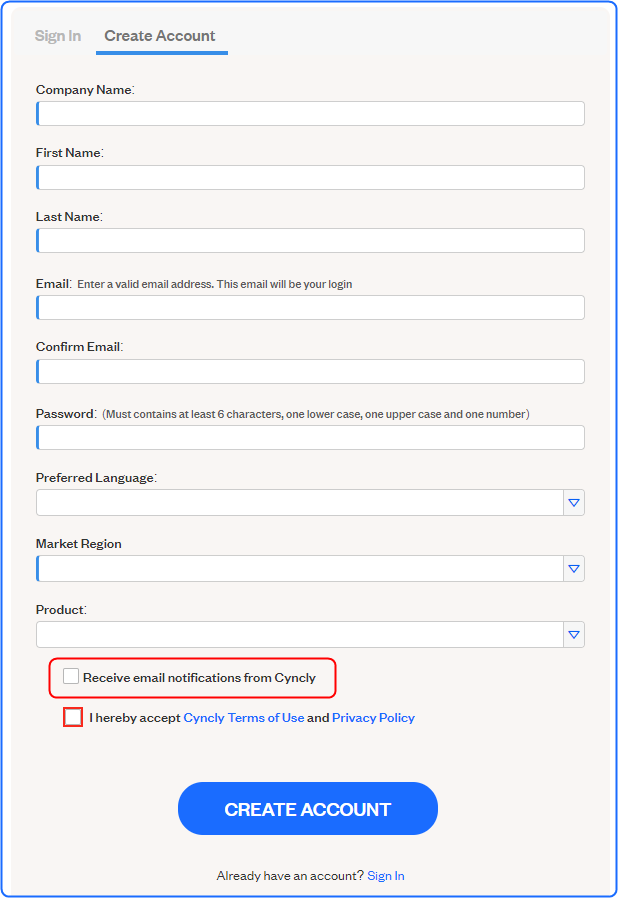This screenshot has height=898, width=618.
Task: Focus the Confirm Email field
Action: 310,372
